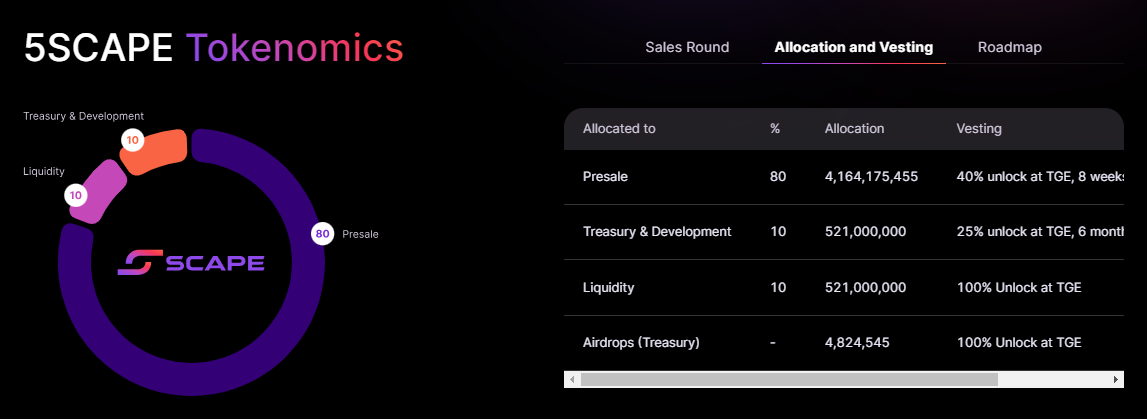Click the 5SCAPE logo in chart center

pyautogui.click(x=190, y=263)
